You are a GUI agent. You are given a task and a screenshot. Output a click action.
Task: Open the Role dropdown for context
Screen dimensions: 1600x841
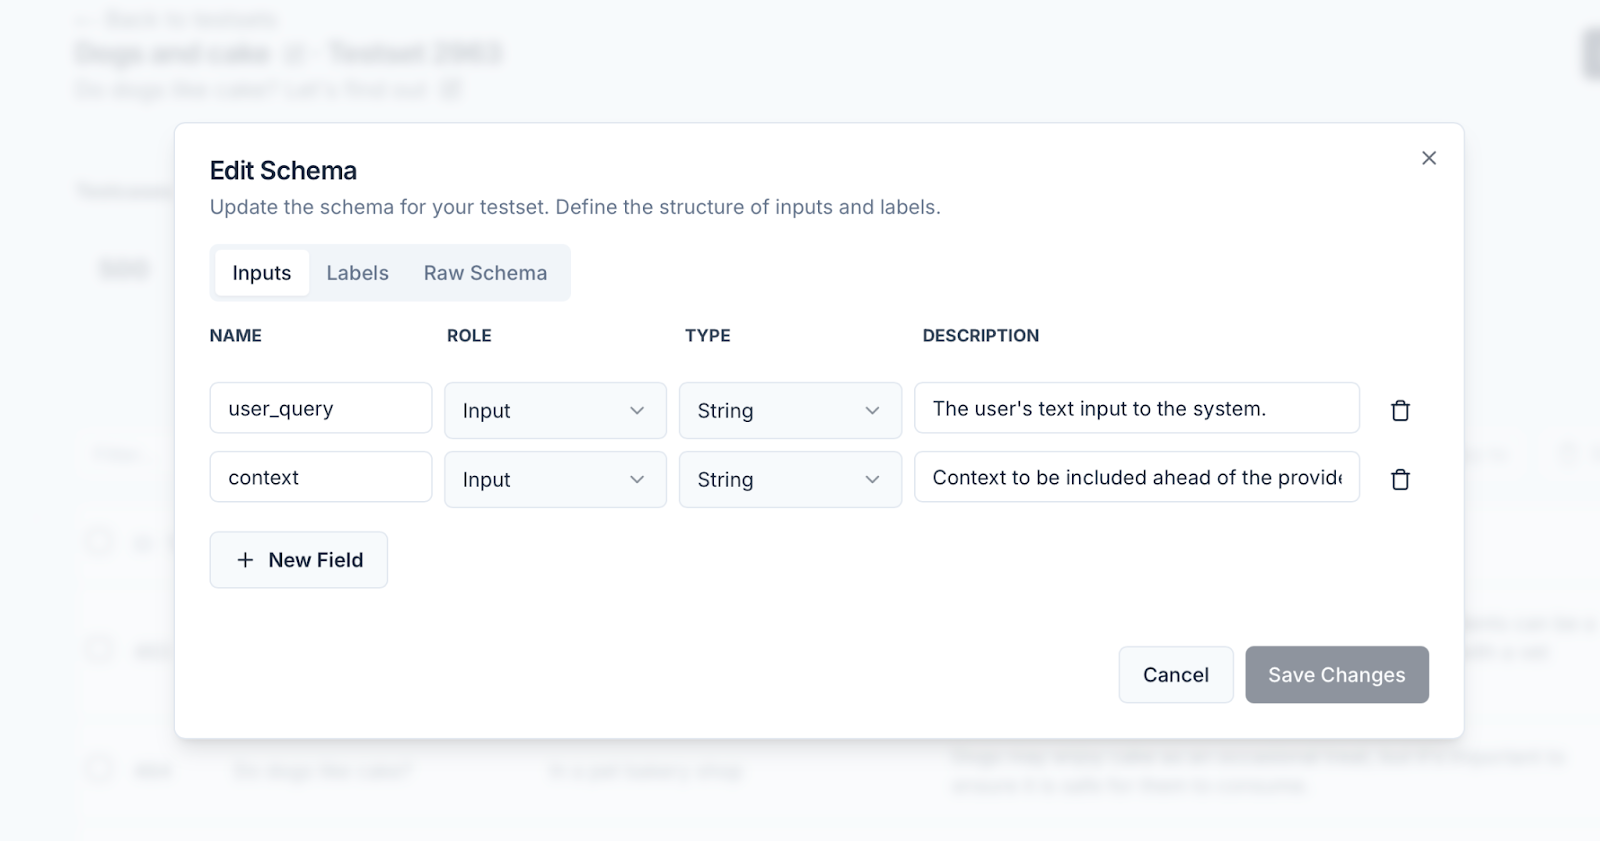555,480
